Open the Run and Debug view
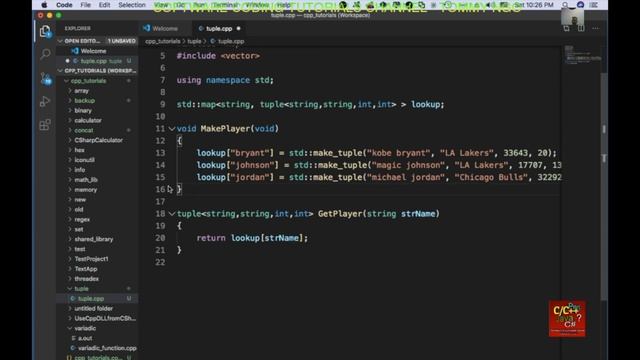The image size is (640, 360). (45, 102)
